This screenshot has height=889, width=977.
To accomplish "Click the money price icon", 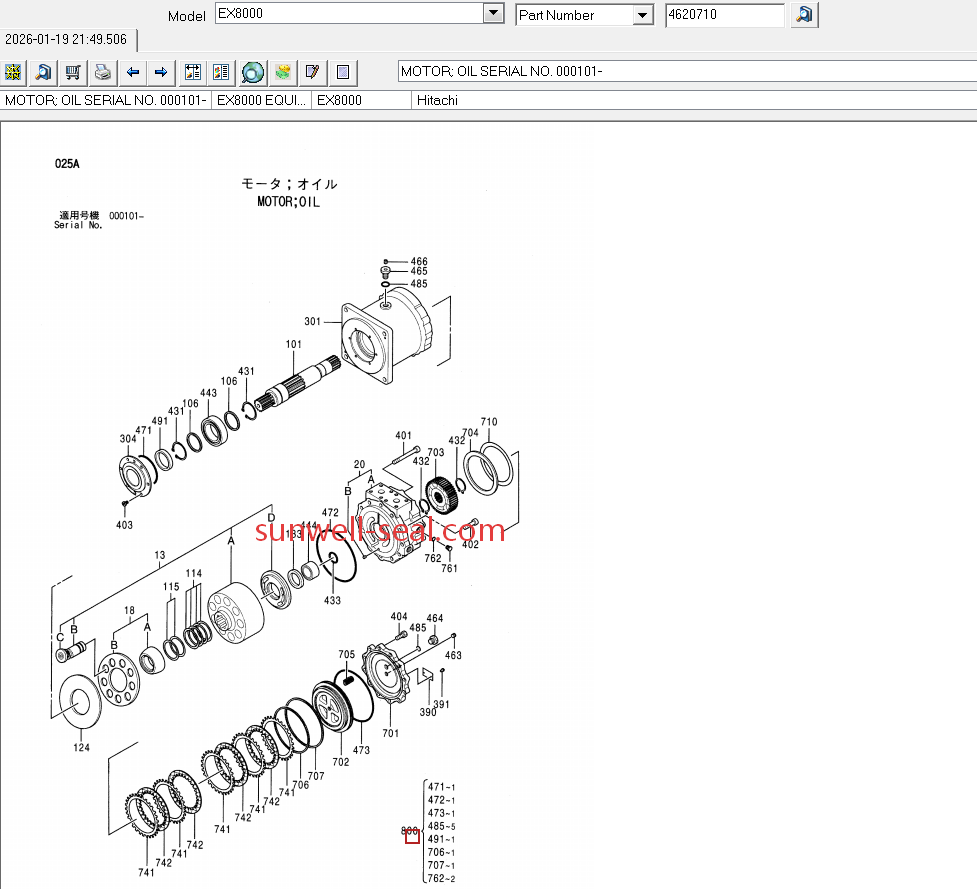I will click(x=283, y=72).
